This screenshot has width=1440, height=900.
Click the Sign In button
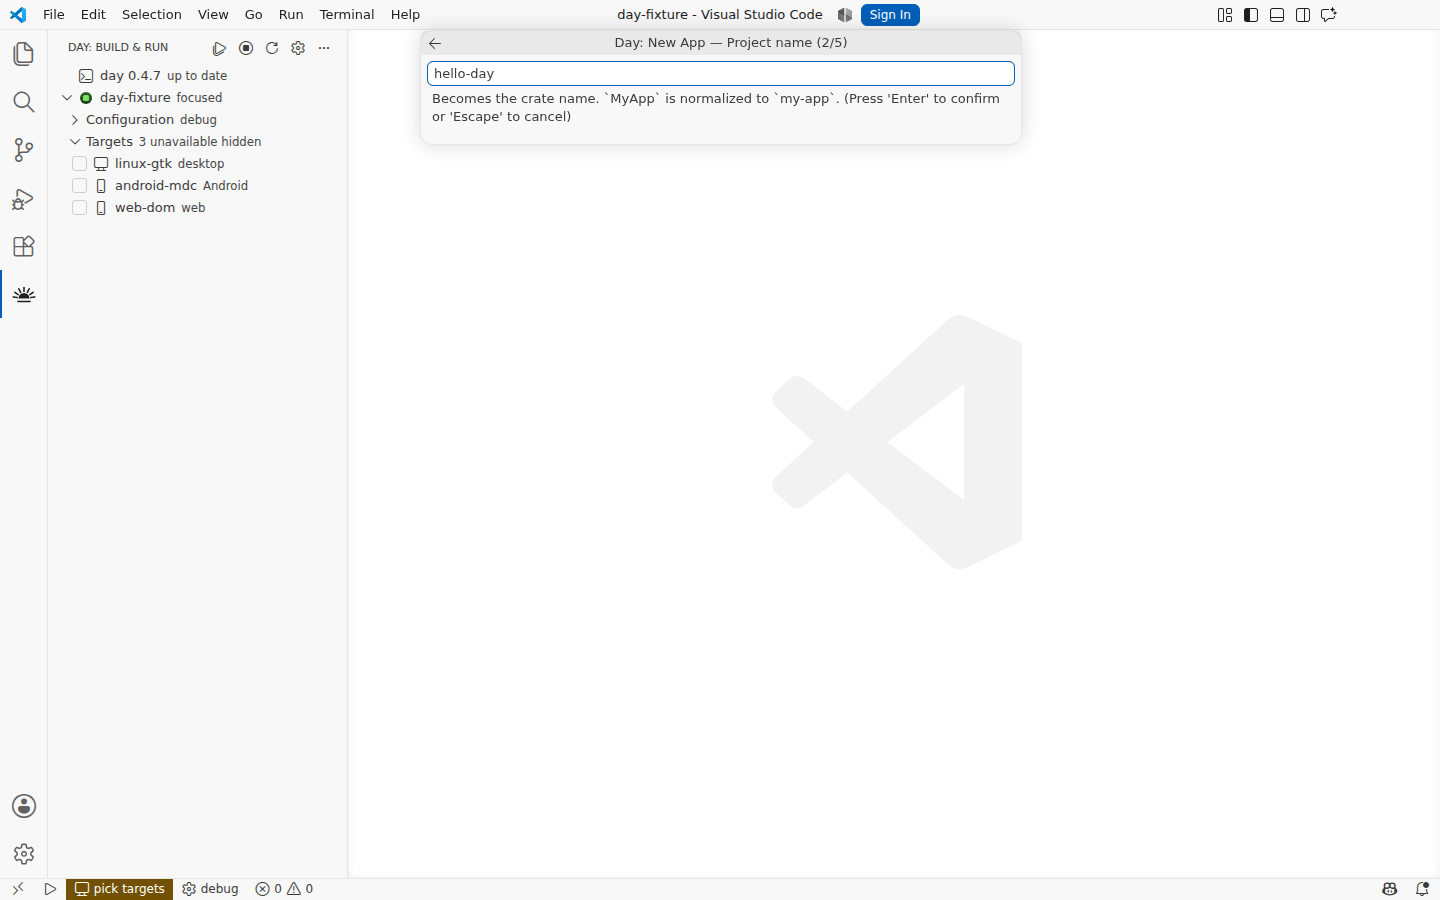[890, 15]
